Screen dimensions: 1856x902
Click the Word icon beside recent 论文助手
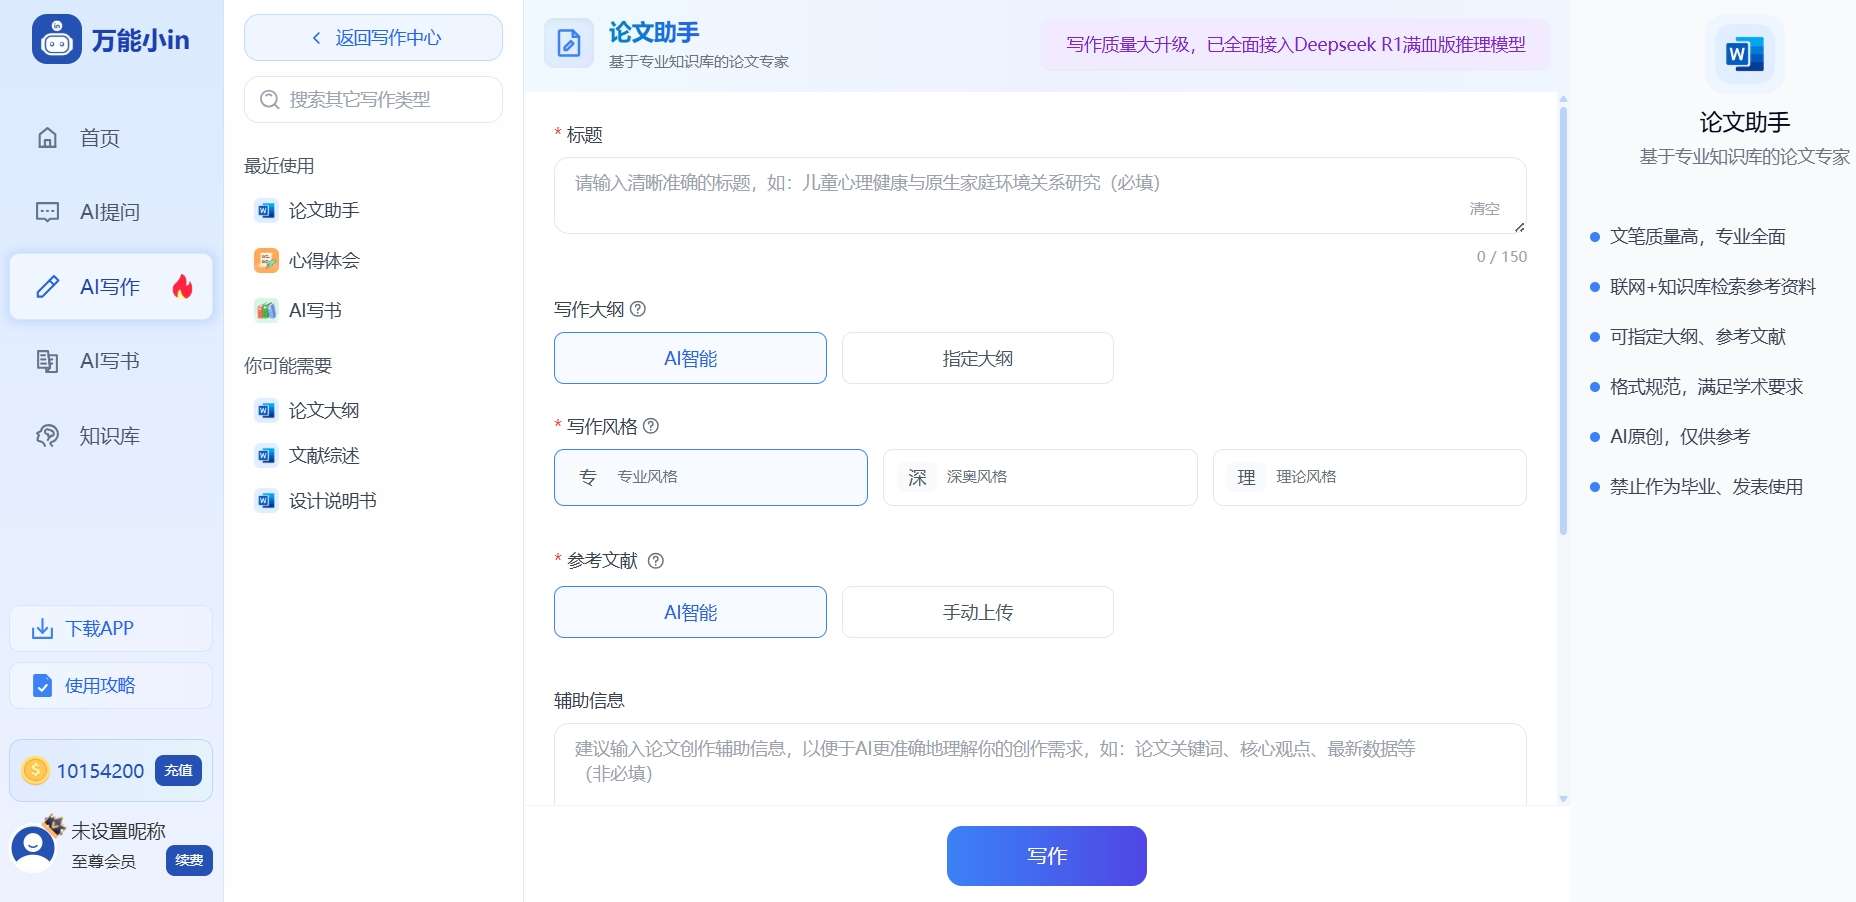coord(266,210)
